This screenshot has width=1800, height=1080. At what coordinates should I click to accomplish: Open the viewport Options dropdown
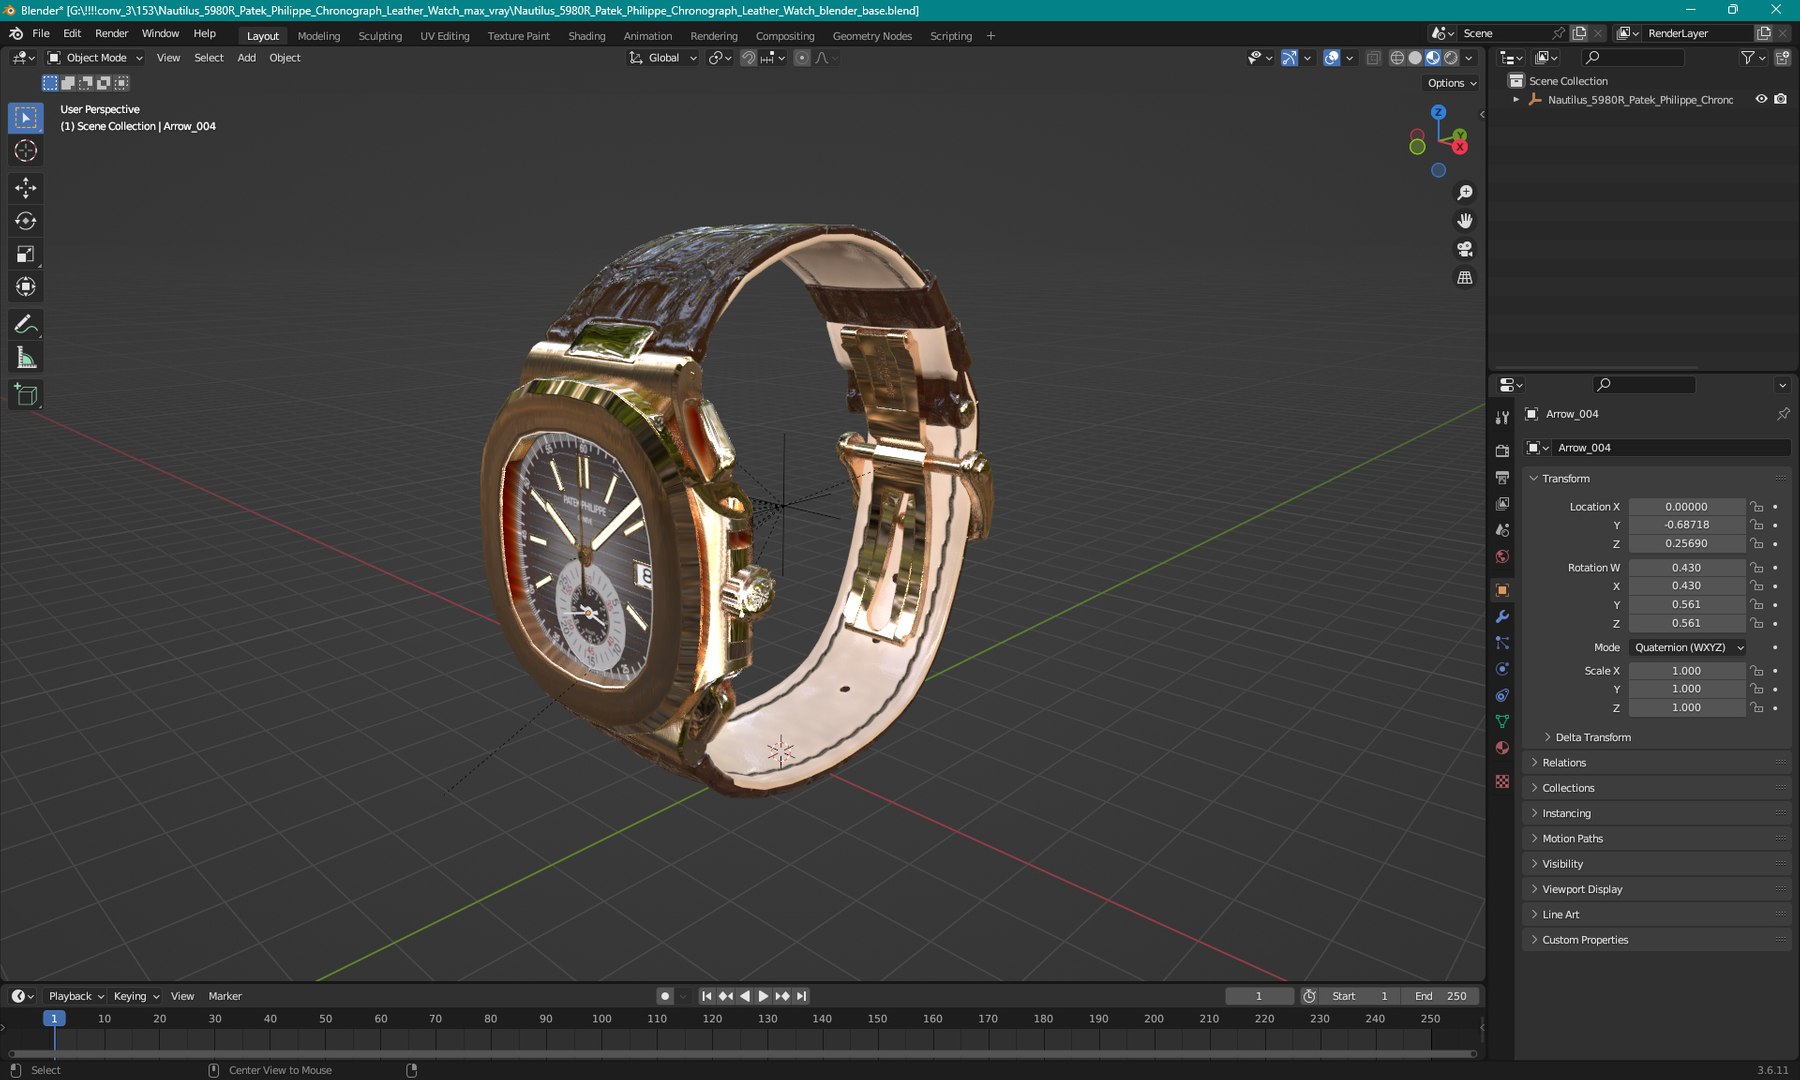point(1452,83)
